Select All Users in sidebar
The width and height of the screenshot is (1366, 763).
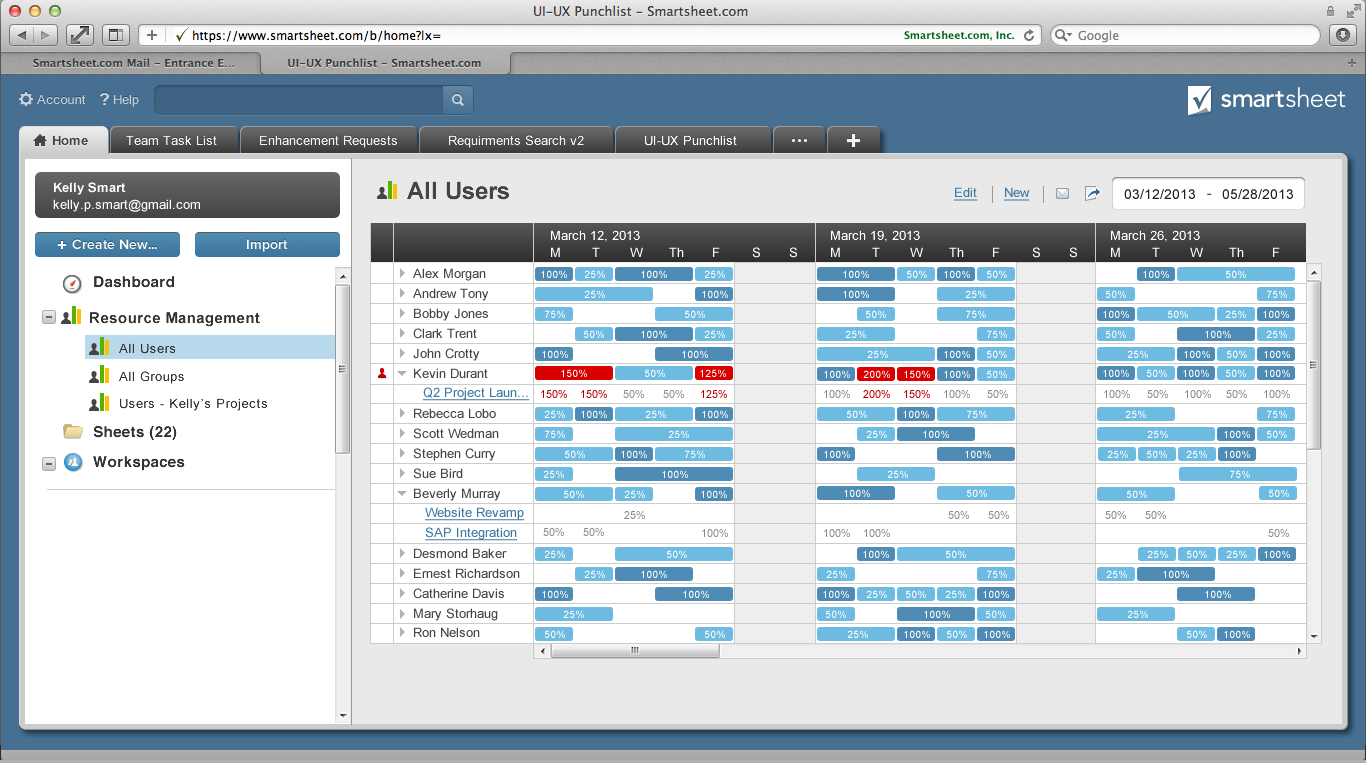point(210,348)
